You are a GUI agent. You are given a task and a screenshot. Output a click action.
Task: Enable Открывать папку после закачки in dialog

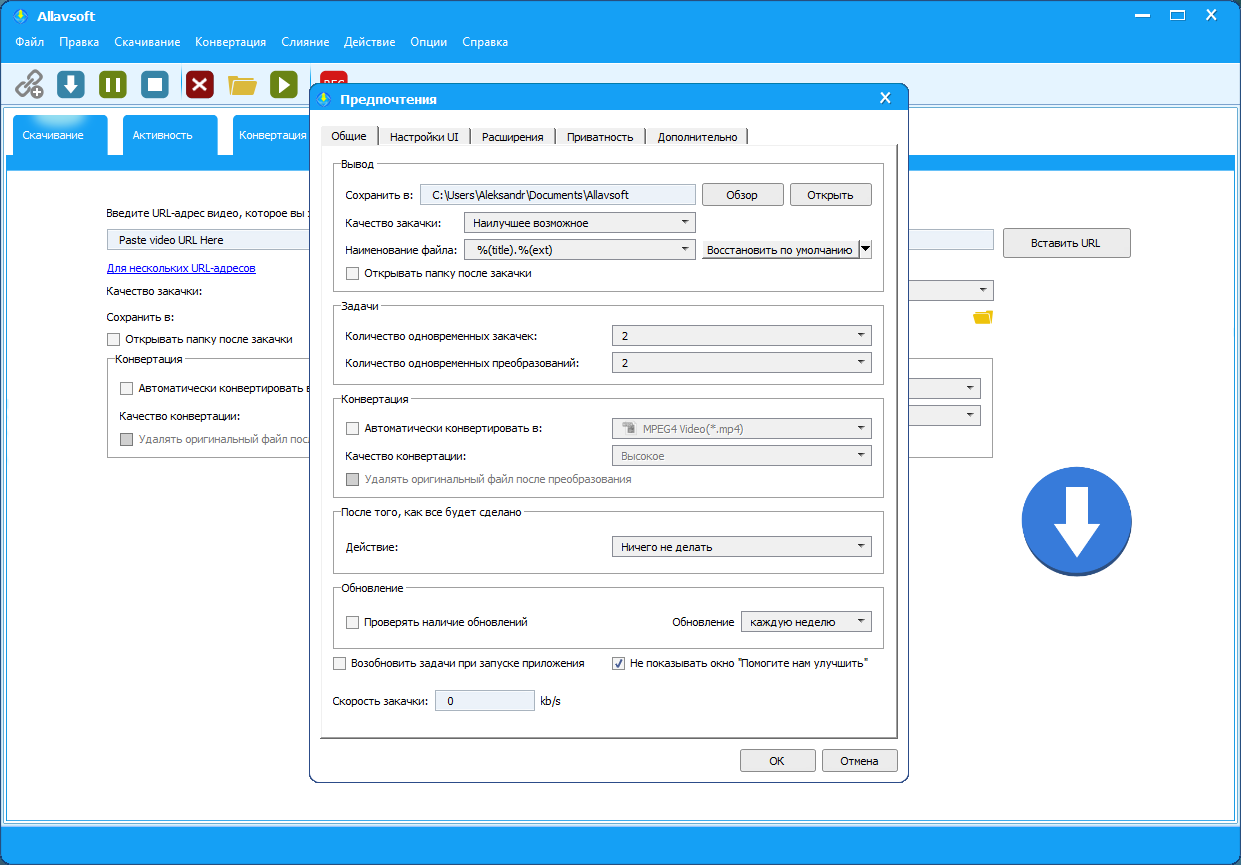click(352, 272)
